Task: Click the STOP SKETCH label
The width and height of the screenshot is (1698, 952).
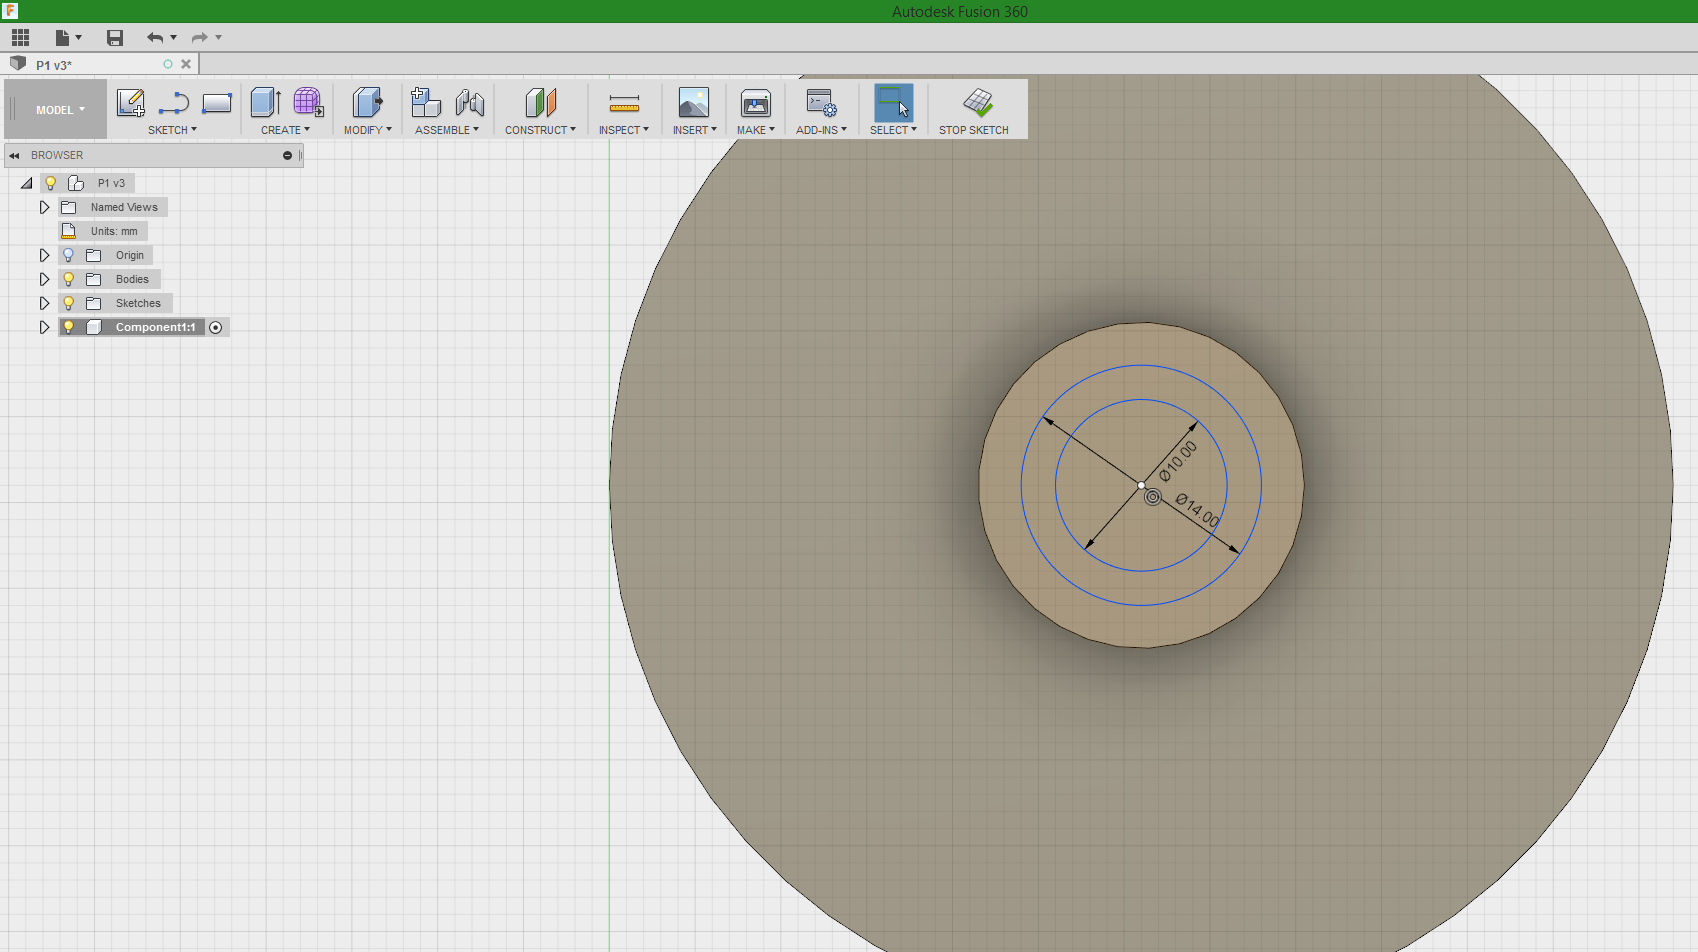Action: (974, 130)
